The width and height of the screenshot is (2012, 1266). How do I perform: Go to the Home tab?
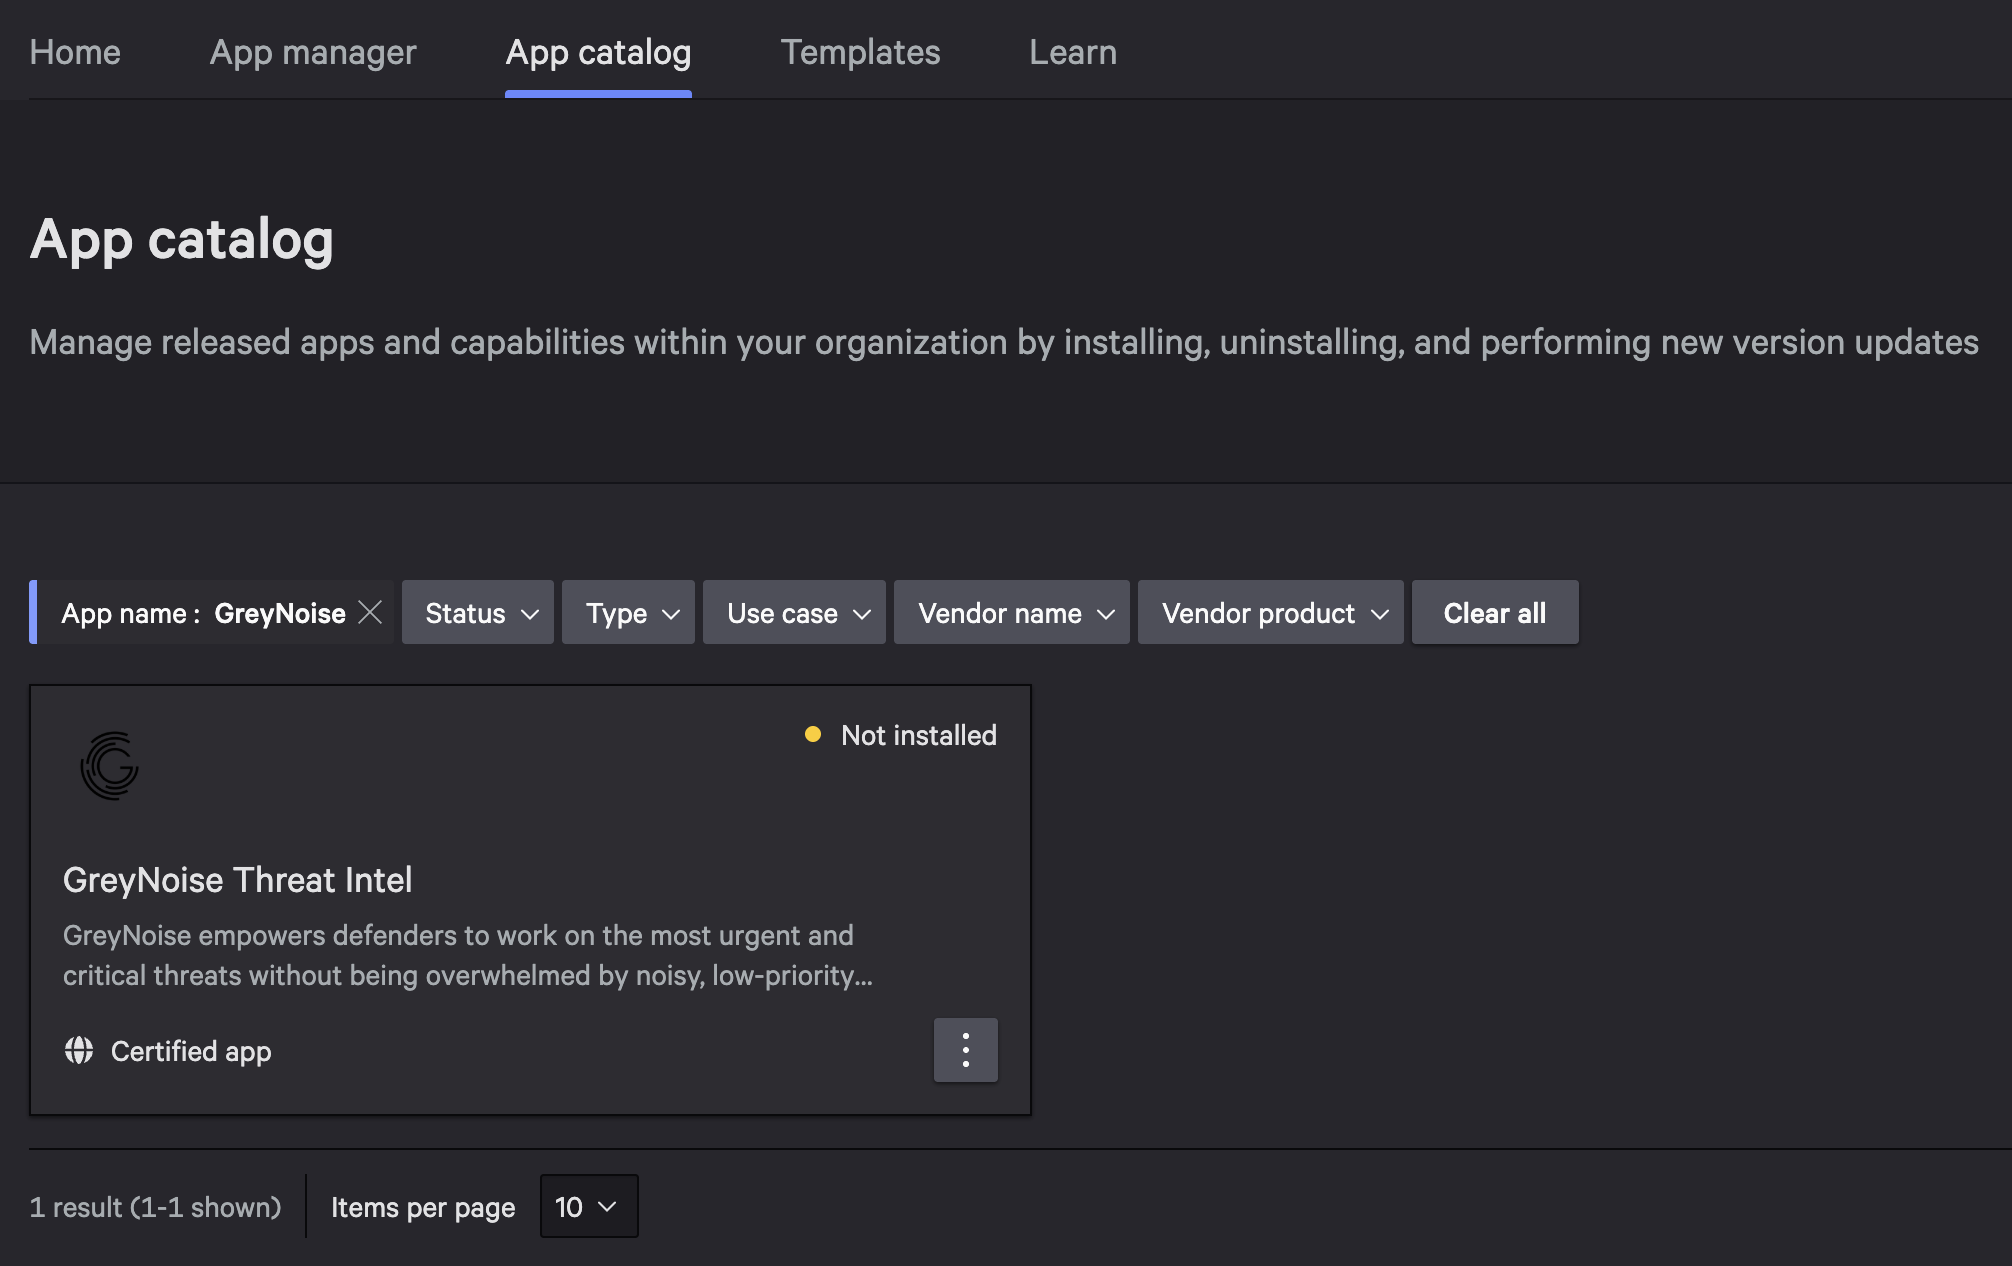pos(75,52)
